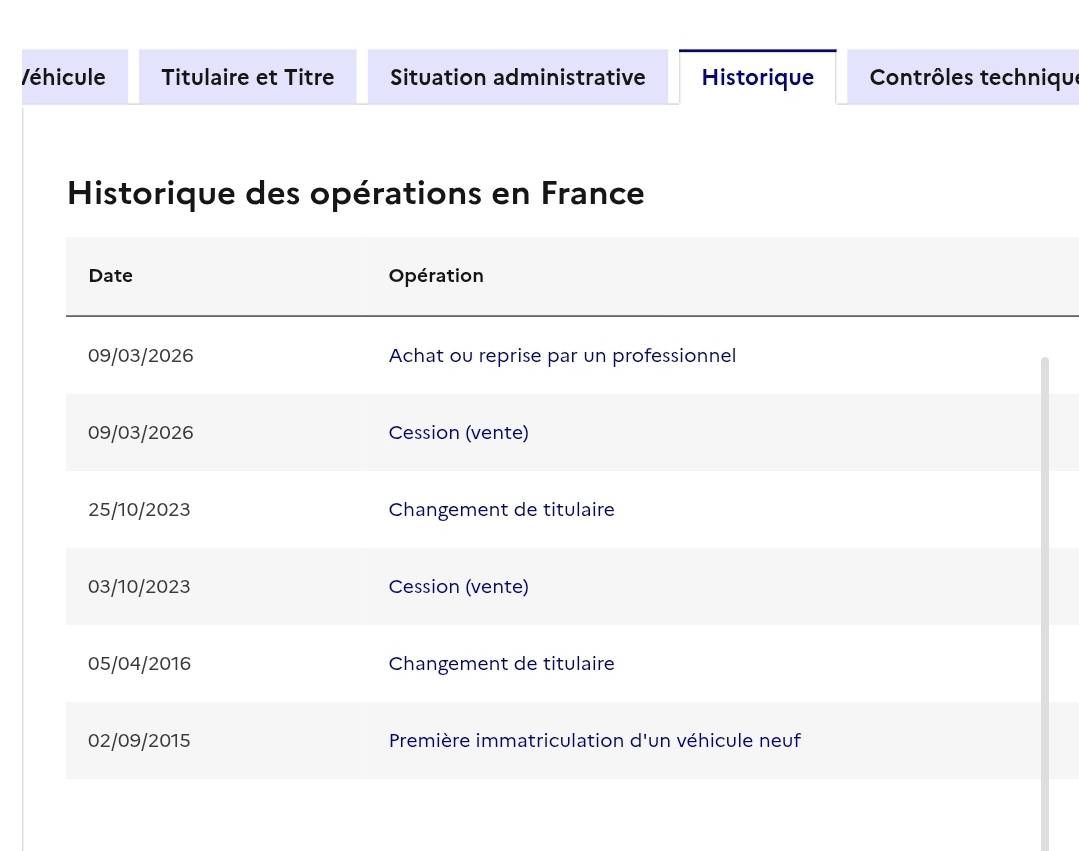Image resolution: width=1079 pixels, height=851 pixels.
Task: Click the 03/10/2023 date cell
Action: 139,586
